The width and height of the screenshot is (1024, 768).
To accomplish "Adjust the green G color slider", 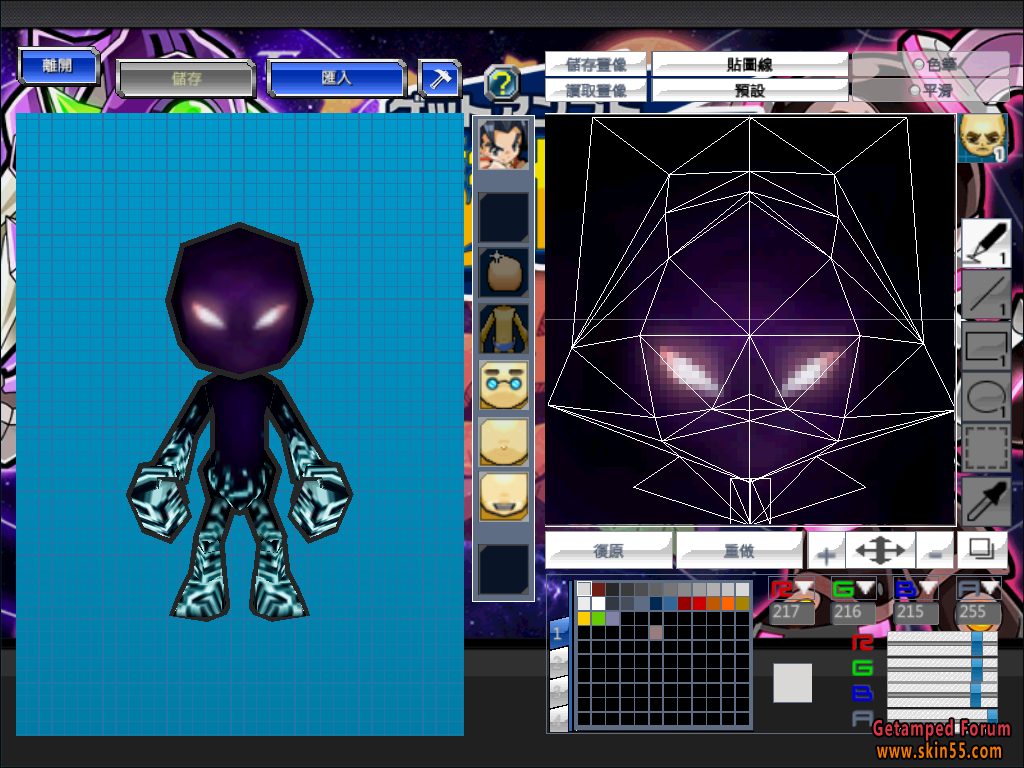I will click(942, 668).
